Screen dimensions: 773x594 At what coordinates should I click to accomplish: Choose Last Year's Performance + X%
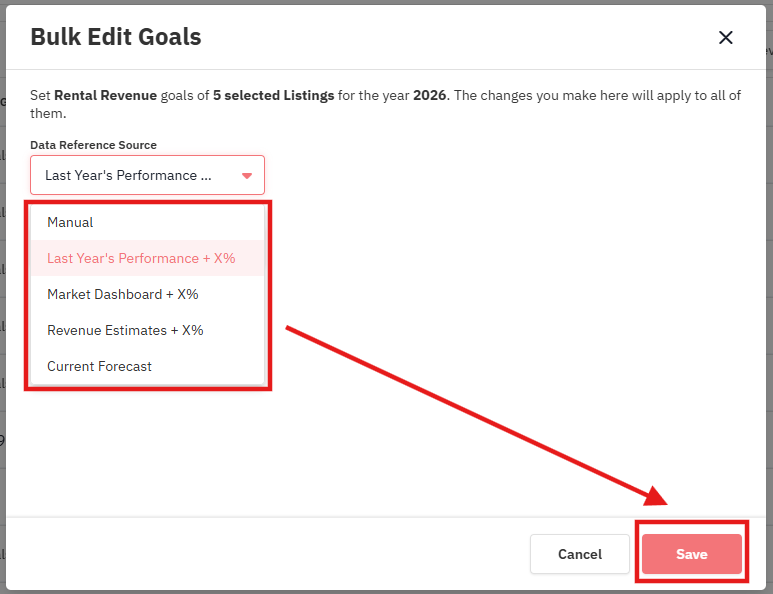click(x=147, y=258)
